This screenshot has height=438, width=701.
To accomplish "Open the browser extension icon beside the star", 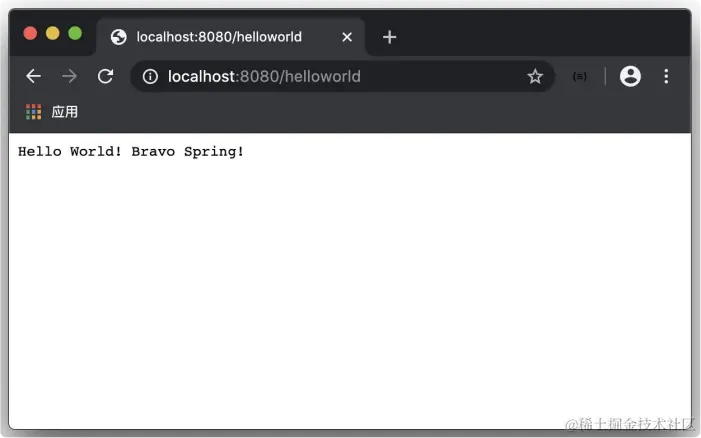I will [x=579, y=76].
